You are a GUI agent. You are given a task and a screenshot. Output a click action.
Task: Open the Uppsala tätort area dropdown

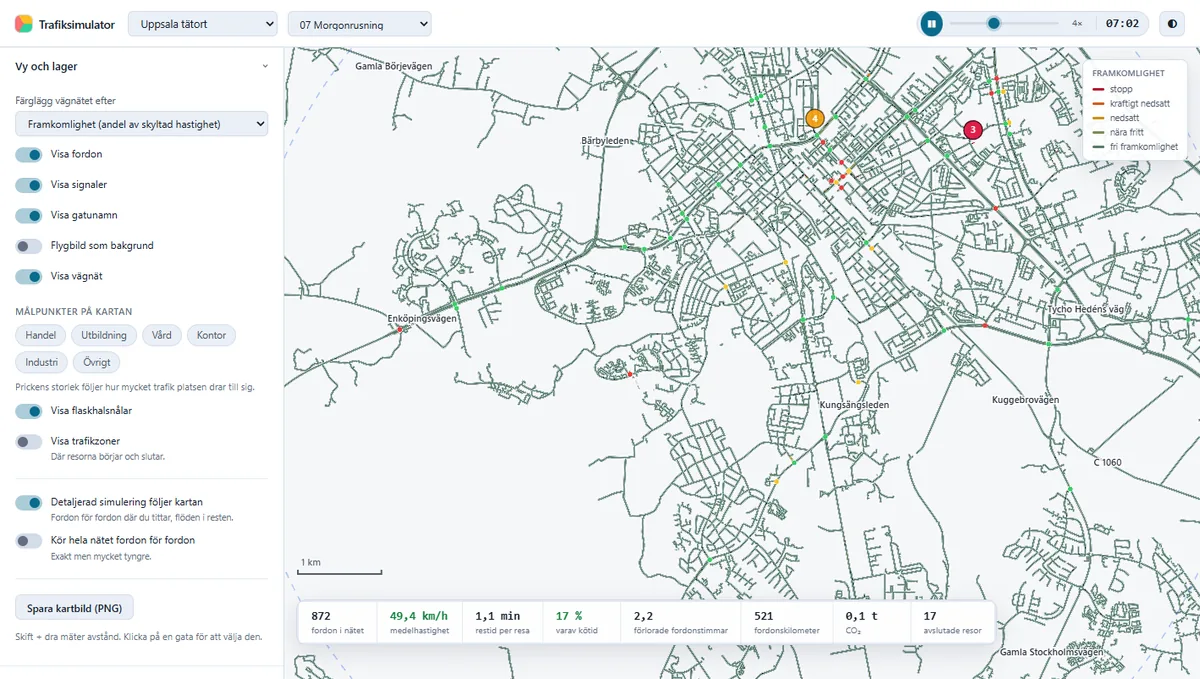click(x=203, y=24)
